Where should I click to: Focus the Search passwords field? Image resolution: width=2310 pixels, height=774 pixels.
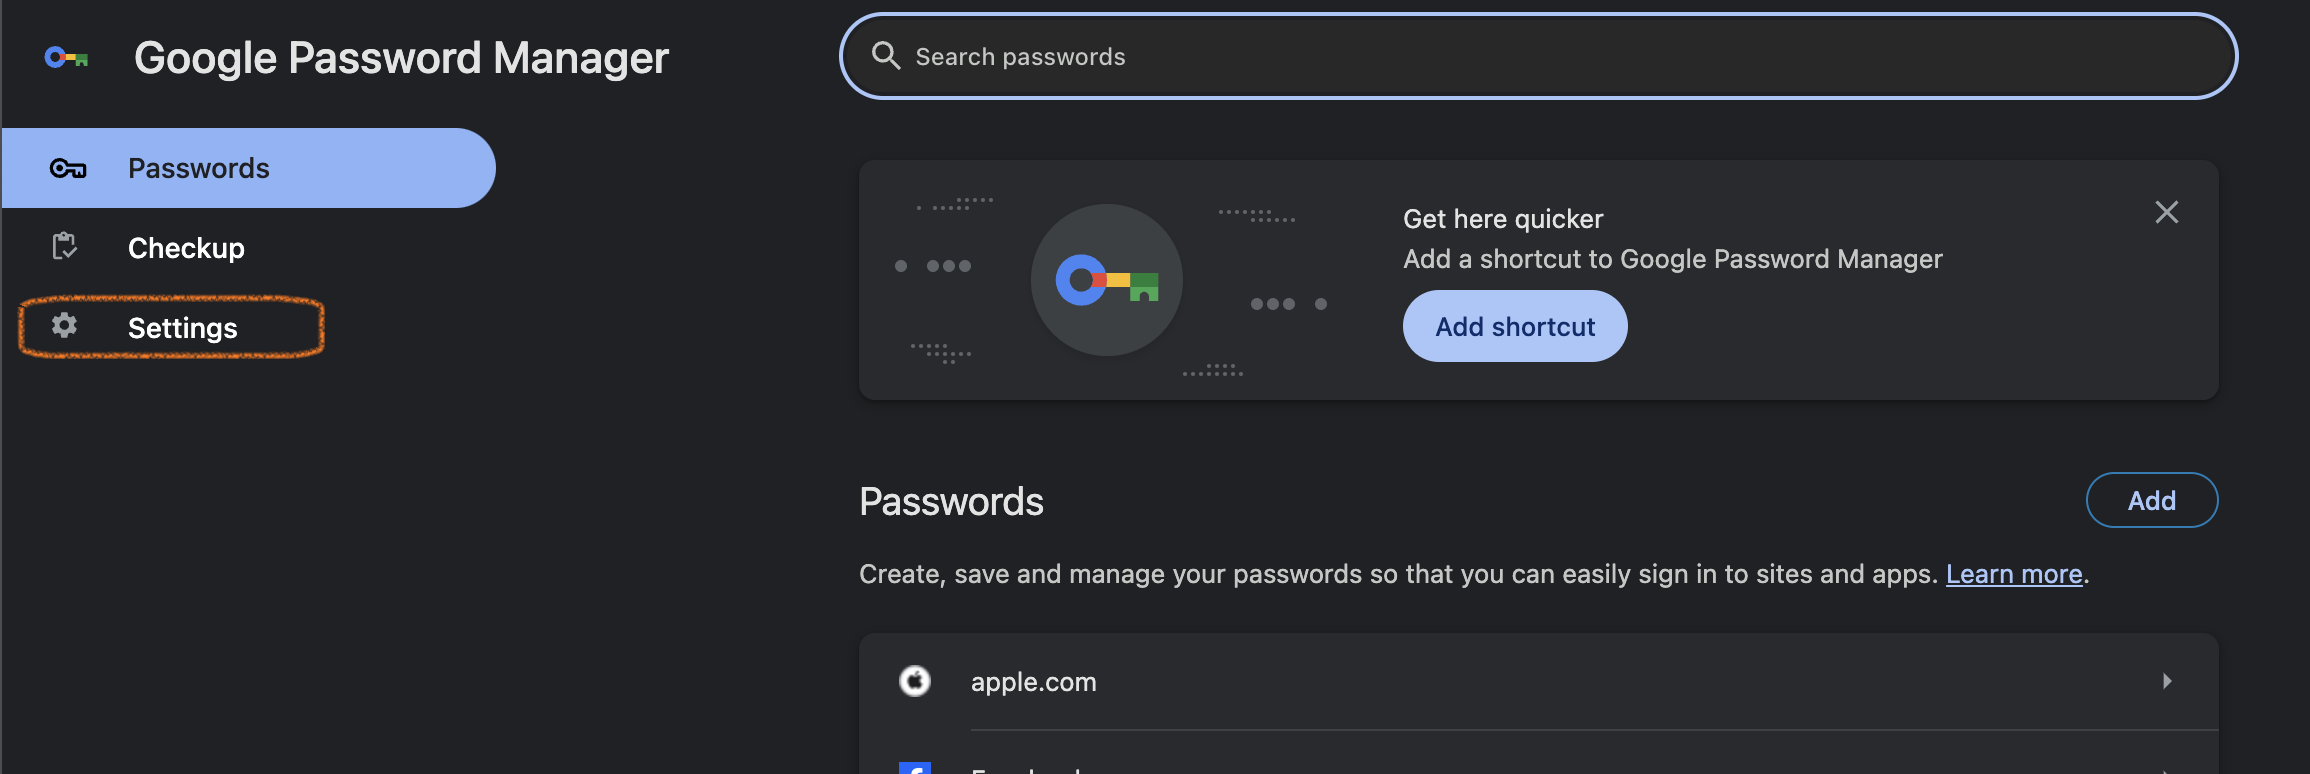click(1538, 56)
